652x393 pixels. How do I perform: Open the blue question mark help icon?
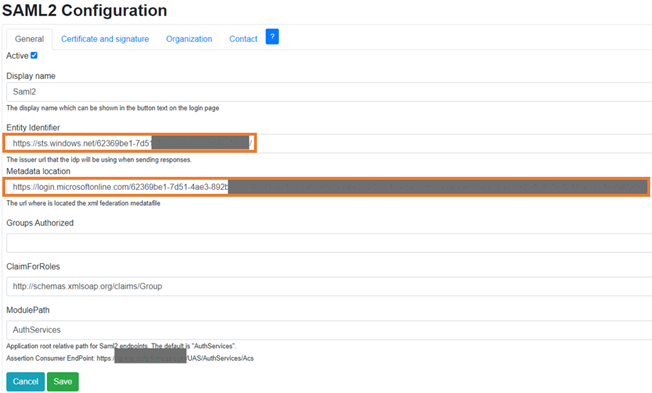272,37
